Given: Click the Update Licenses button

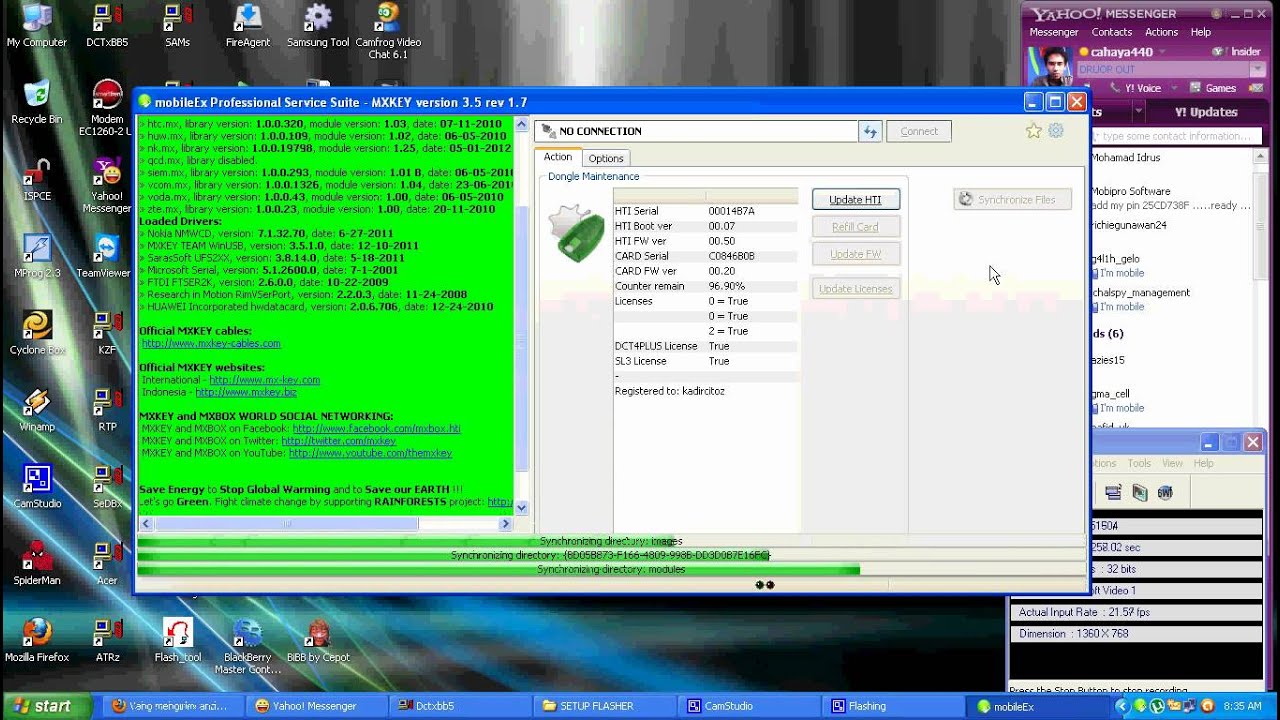Looking at the screenshot, I should (x=856, y=289).
